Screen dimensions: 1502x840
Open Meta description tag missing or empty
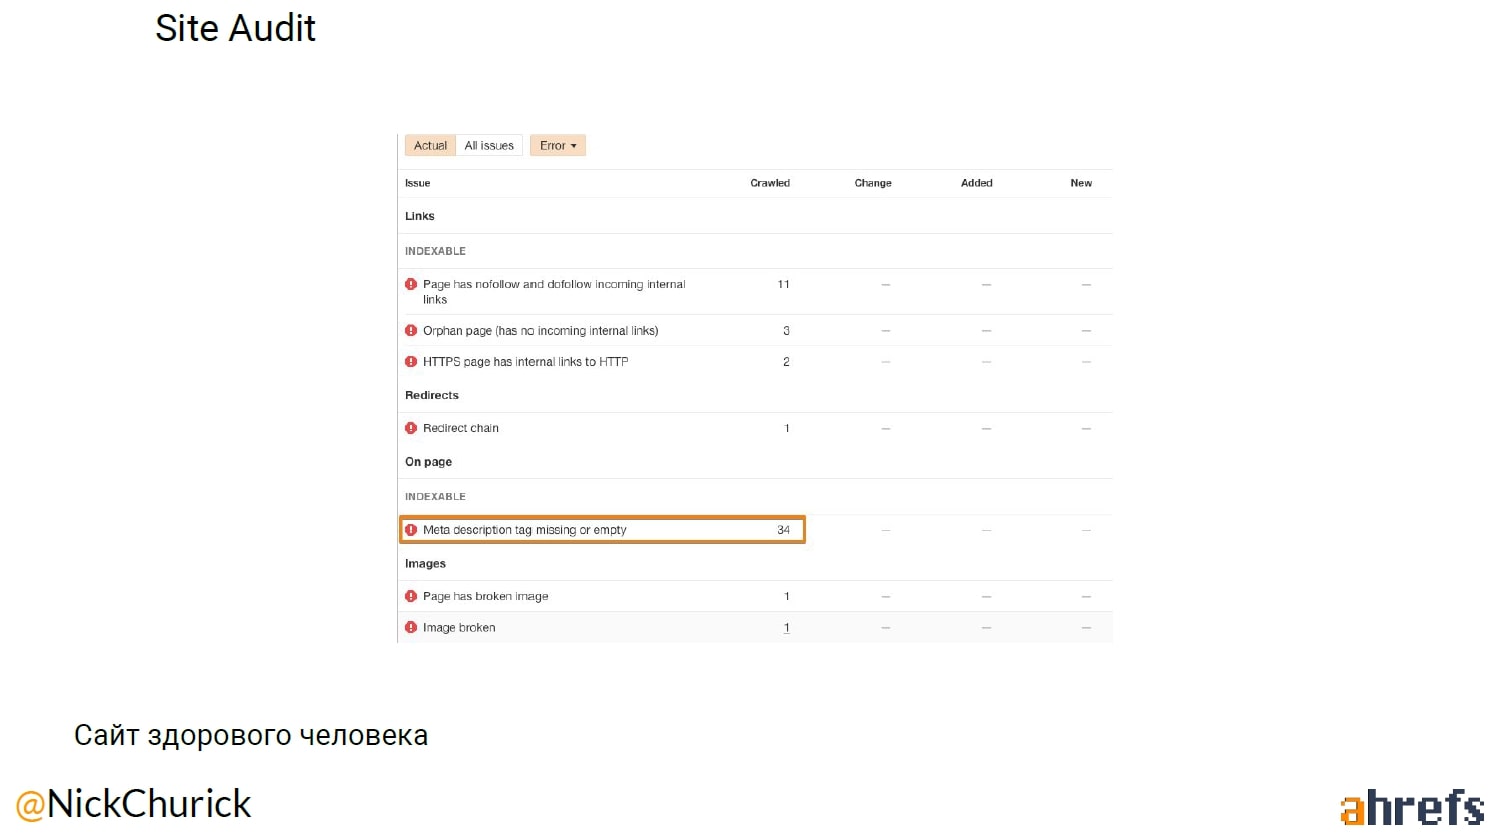click(524, 530)
